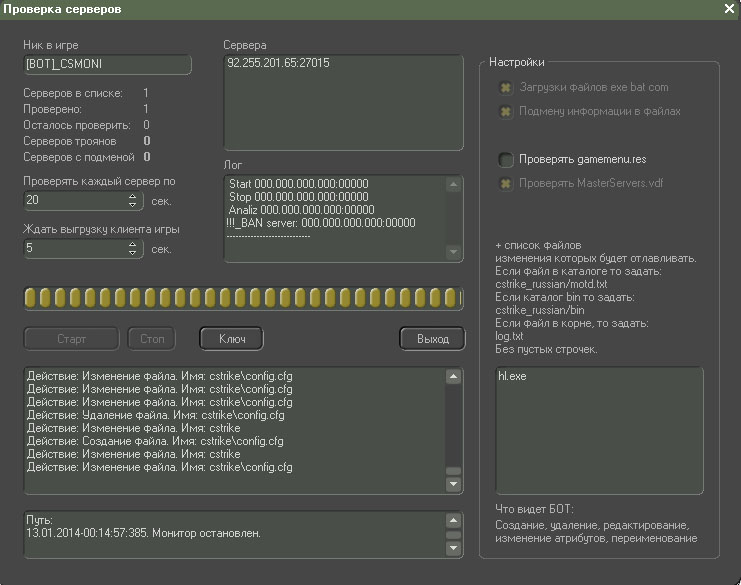Click the Серверов троянов counter value

click(x=147, y=141)
